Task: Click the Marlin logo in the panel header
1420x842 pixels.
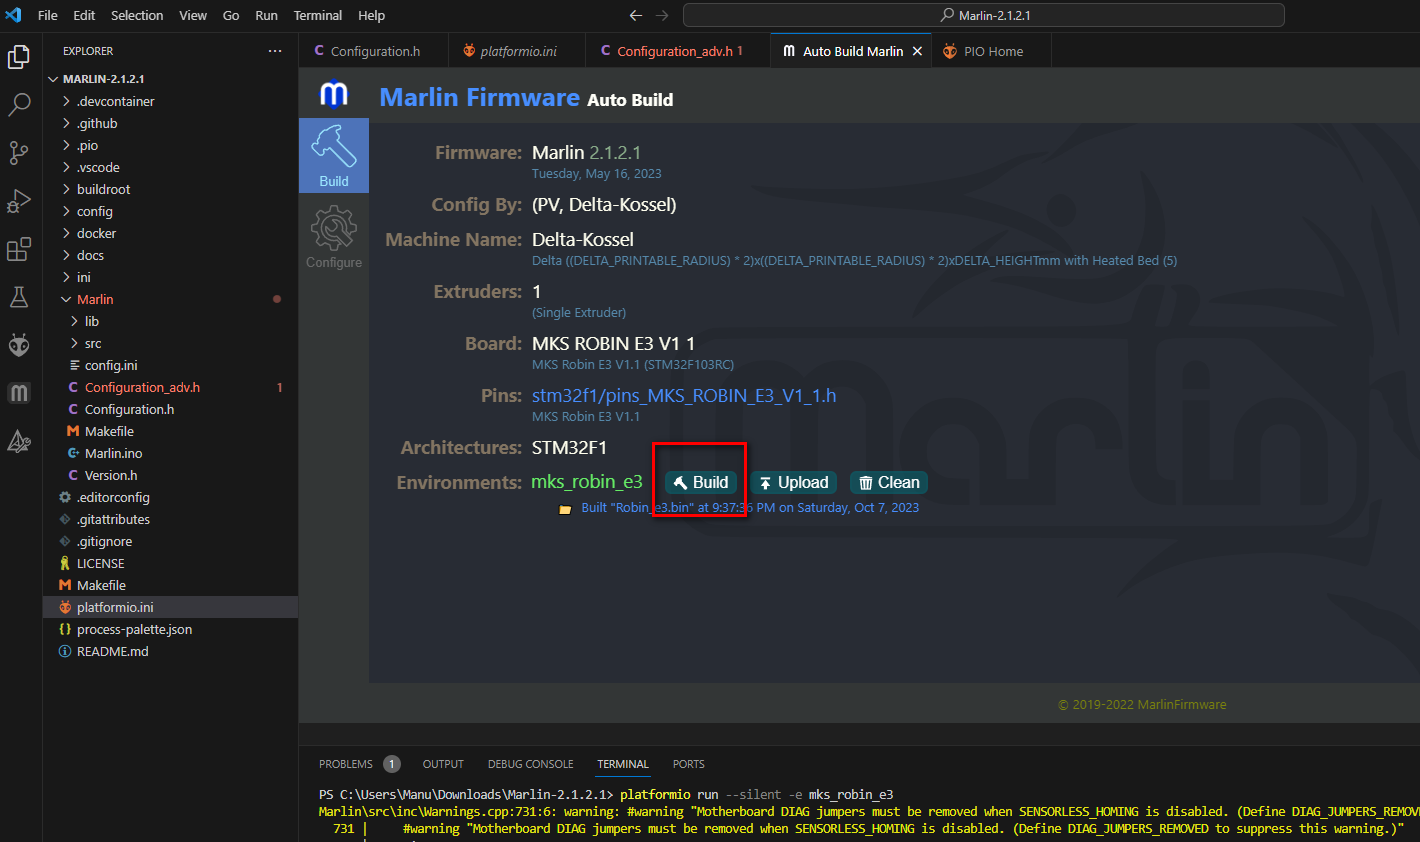Action: 334,95
